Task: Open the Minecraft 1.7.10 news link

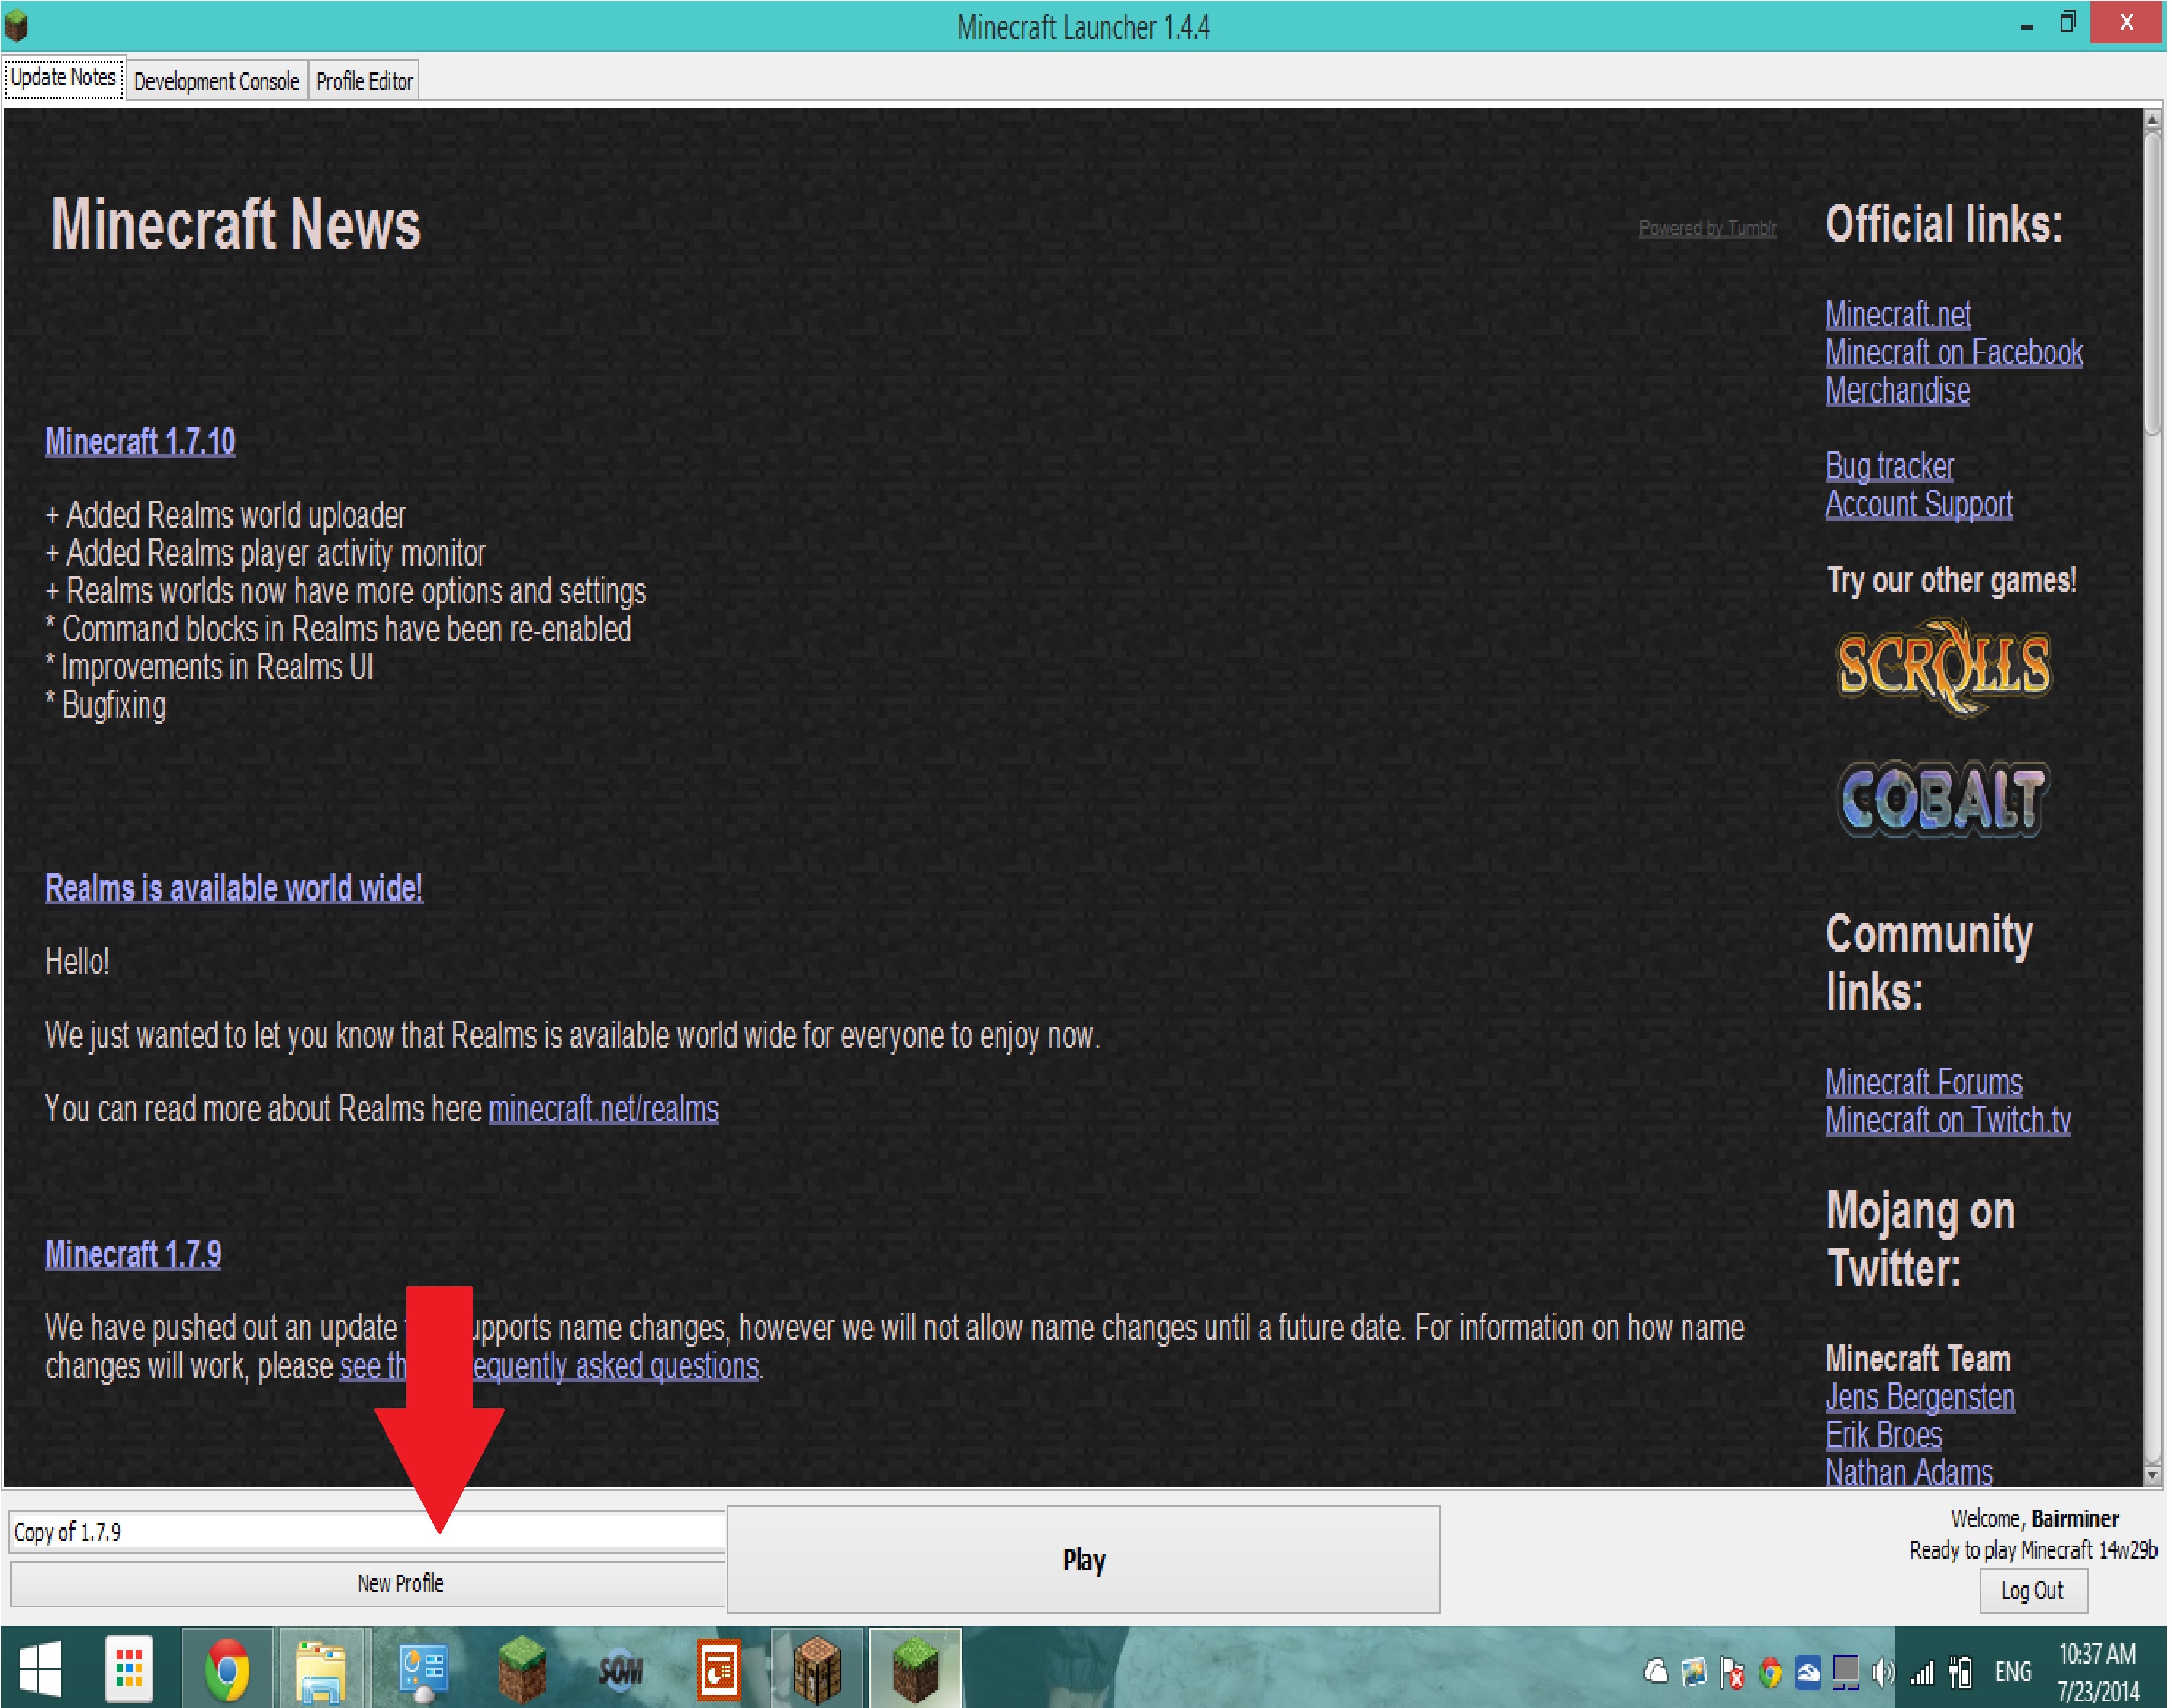Action: (x=140, y=442)
